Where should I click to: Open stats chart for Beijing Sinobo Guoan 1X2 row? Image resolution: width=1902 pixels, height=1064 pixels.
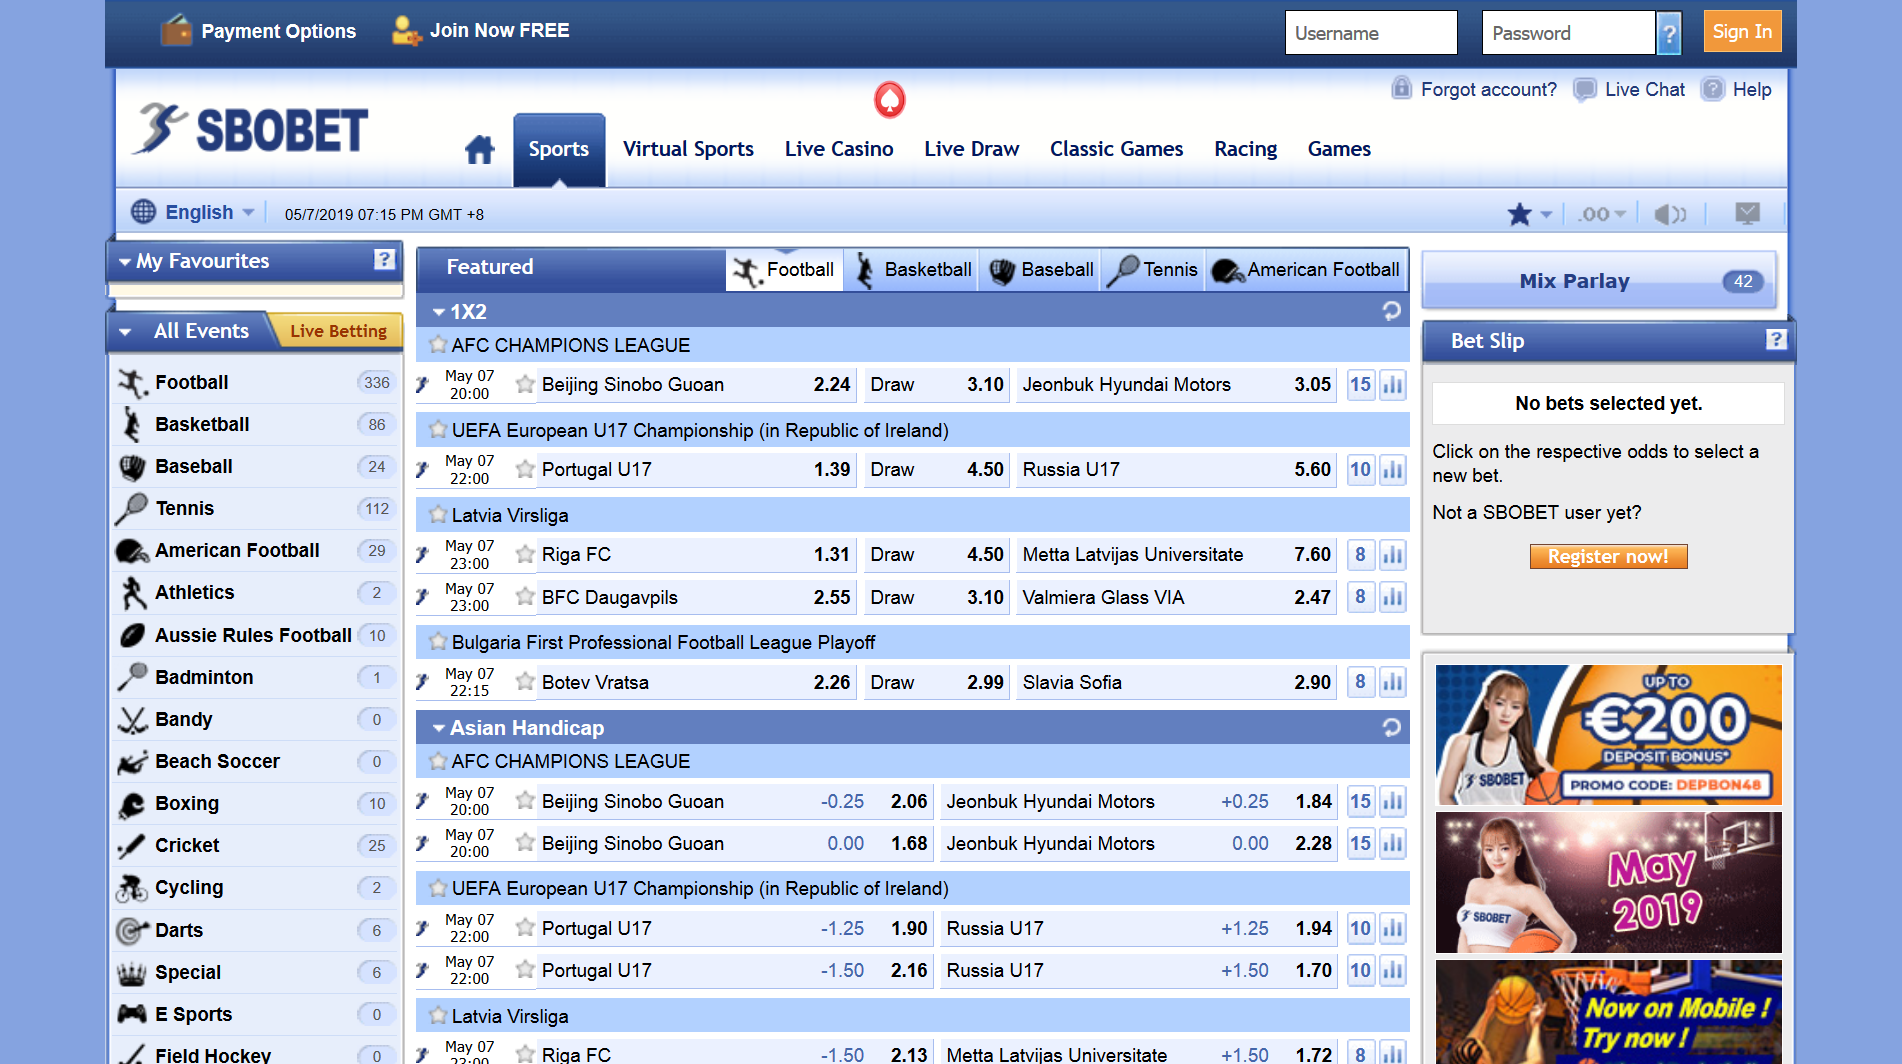tap(1393, 385)
